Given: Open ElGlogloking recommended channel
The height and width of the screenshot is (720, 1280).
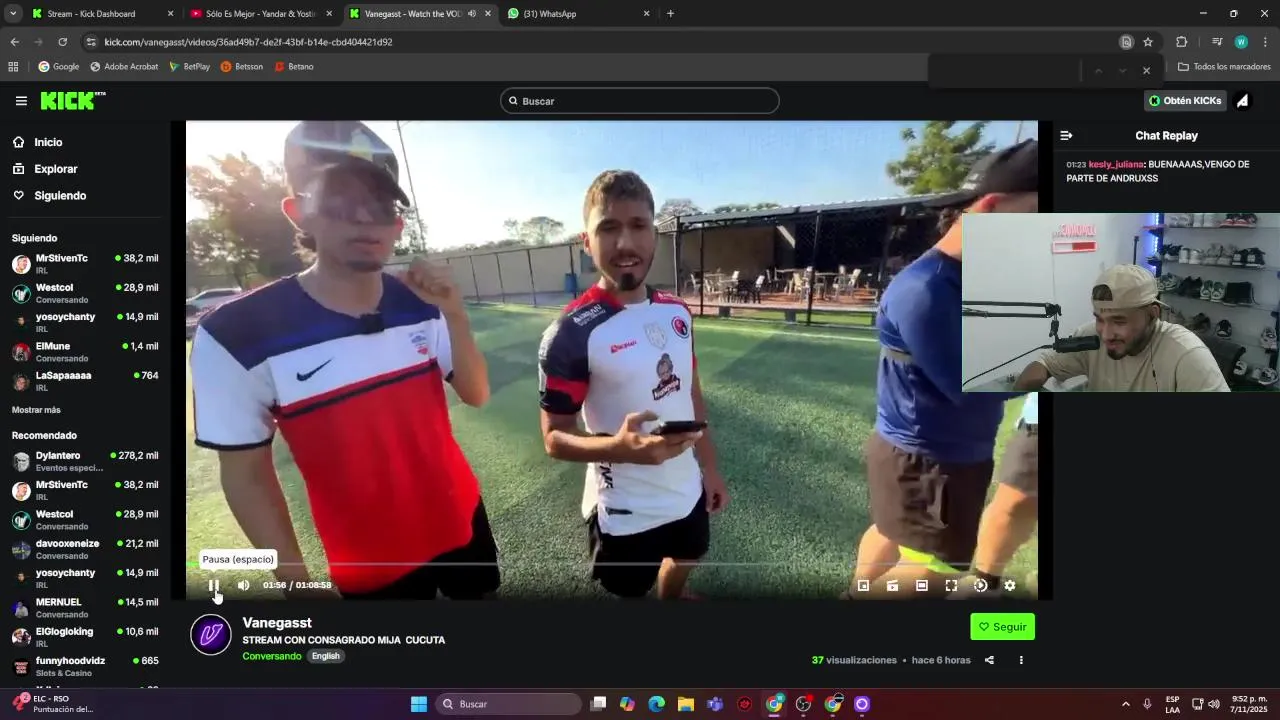Looking at the screenshot, I should 85,637.
